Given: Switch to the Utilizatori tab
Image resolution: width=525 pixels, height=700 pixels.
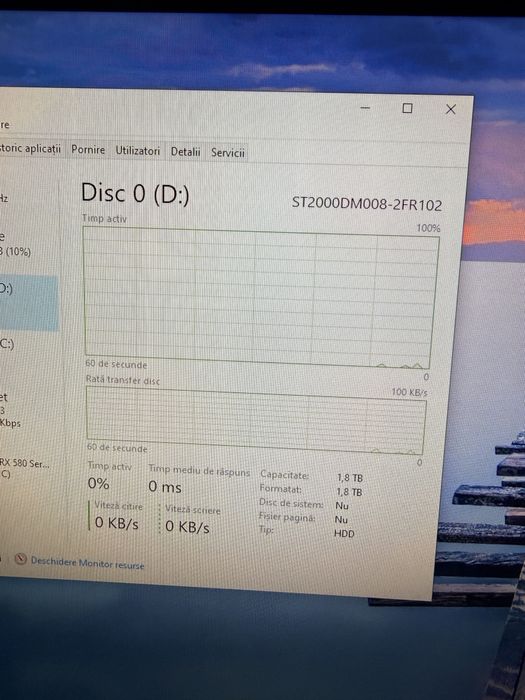Looking at the screenshot, I should coord(138,151).
